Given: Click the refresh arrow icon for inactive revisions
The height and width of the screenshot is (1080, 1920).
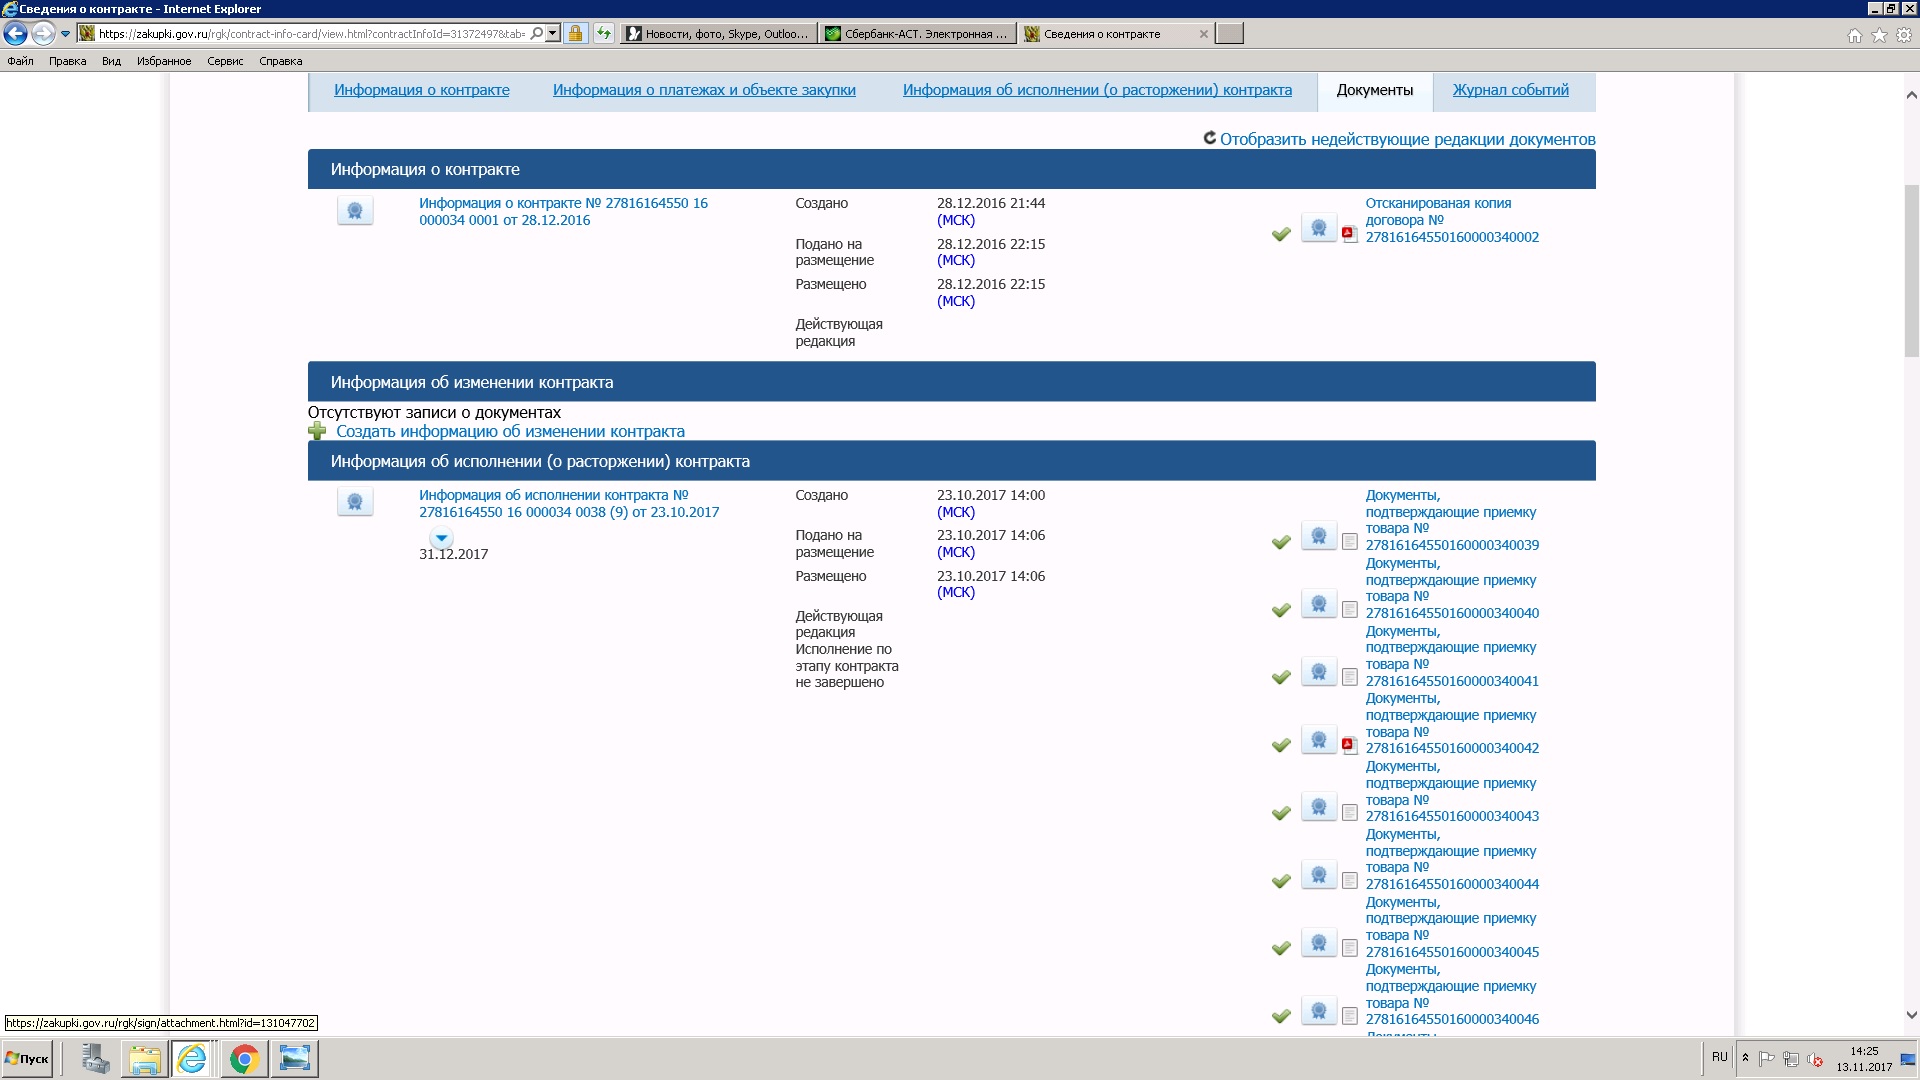Looking at the screenshot, I should pyautogui.click(x=1209, y=139).
